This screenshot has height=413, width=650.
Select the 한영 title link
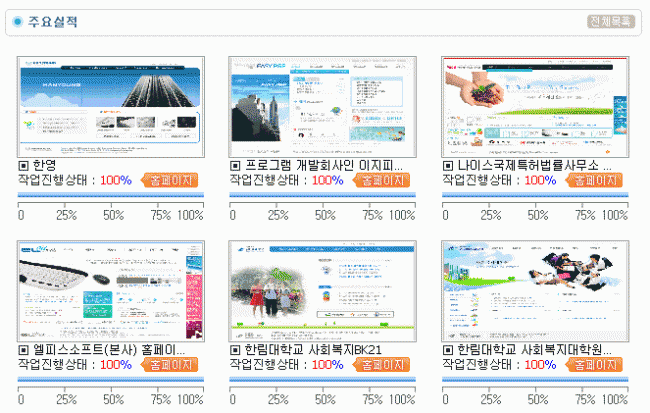click(x=44, y=165)
